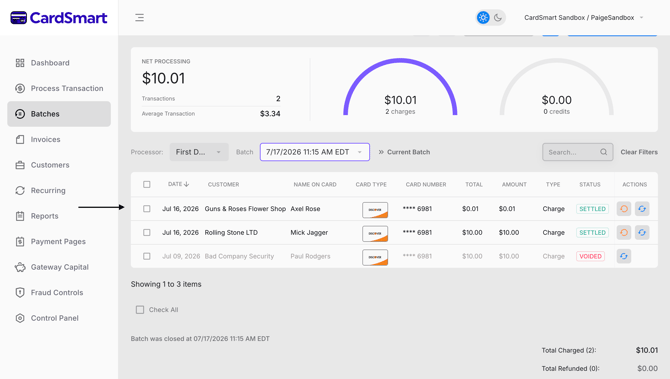This screenshot has height=379, width=670.
Task: Click the Discover card icon in Mick Jagger row
Action: 375,234
